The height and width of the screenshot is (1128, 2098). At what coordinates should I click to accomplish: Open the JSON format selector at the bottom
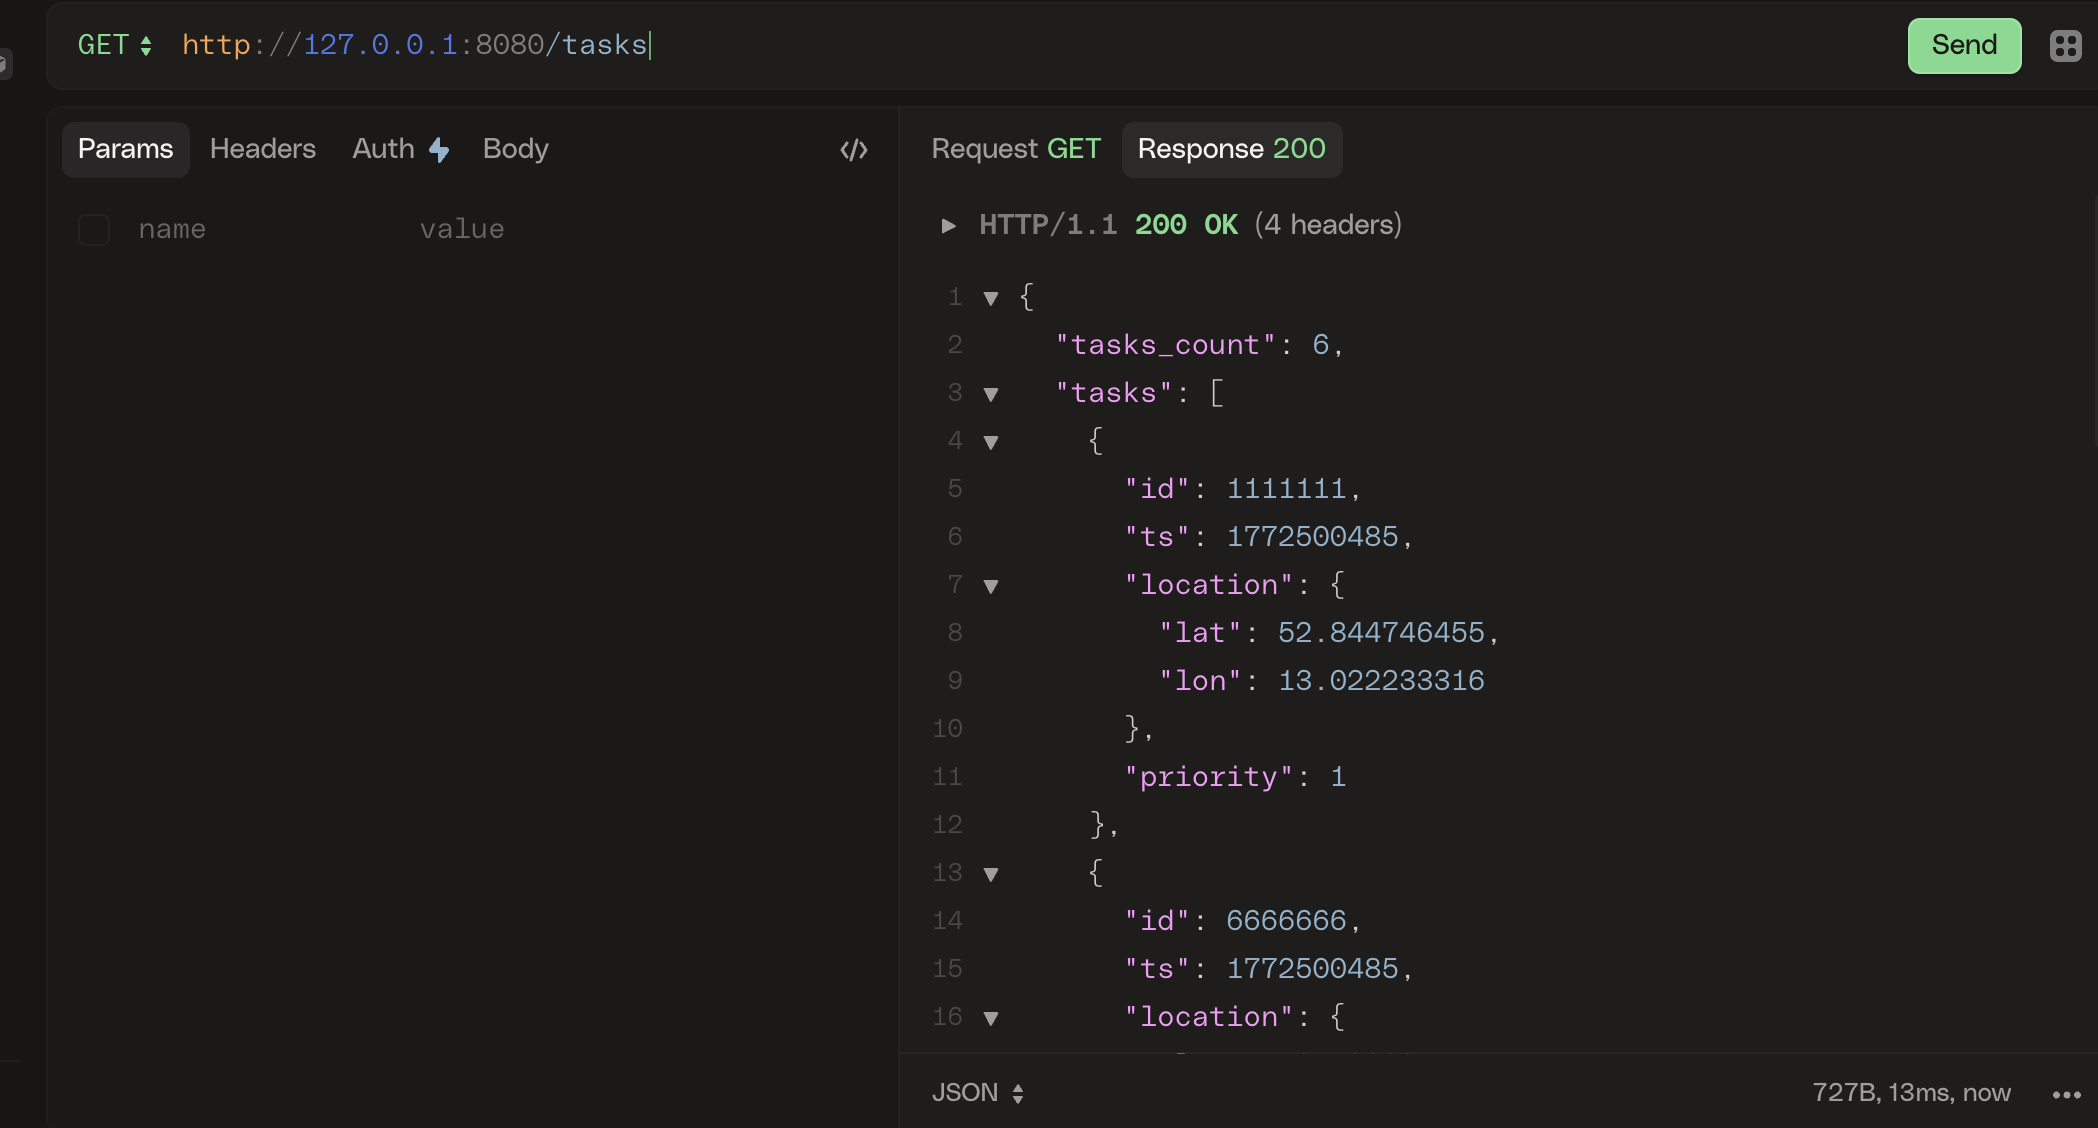click(977, 1092)
